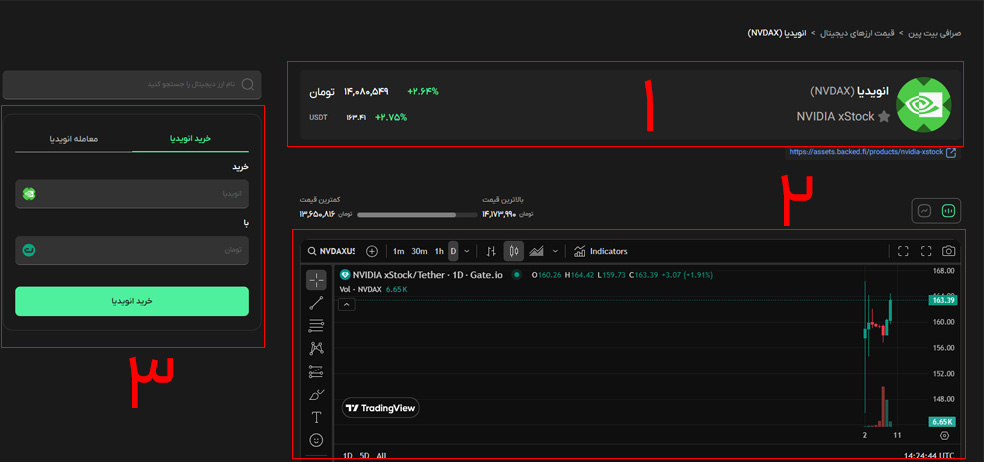Expand the timeframe interval dropdown arrow
Screen dimensions: 984x462
[x=466, y=251]
